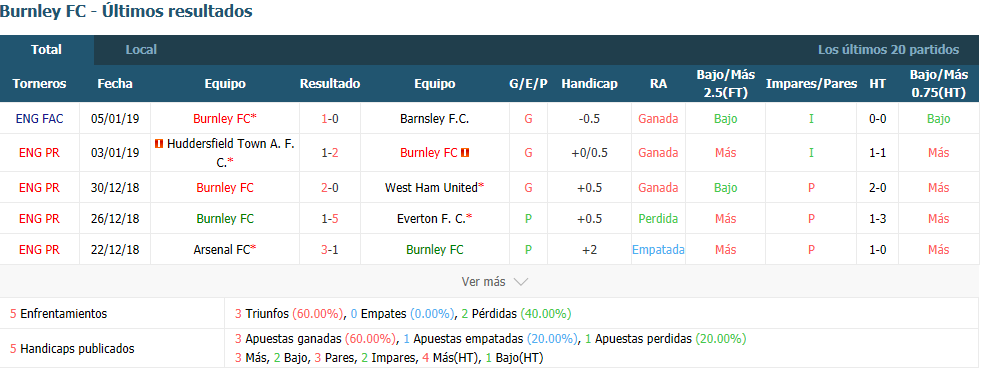This screenshot has height=368, width=981.
Task: Click the ENG FAC tournament link
Action: pos(40,118)
